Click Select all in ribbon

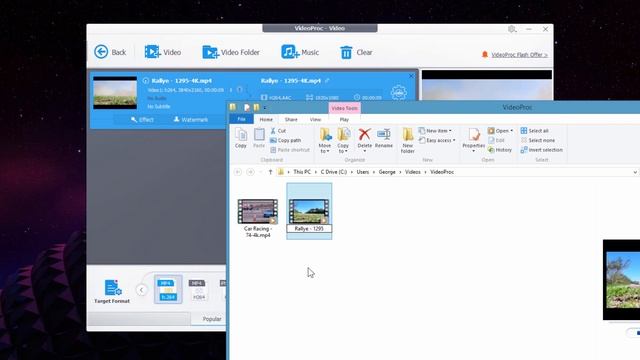click(x=534, y=131)
